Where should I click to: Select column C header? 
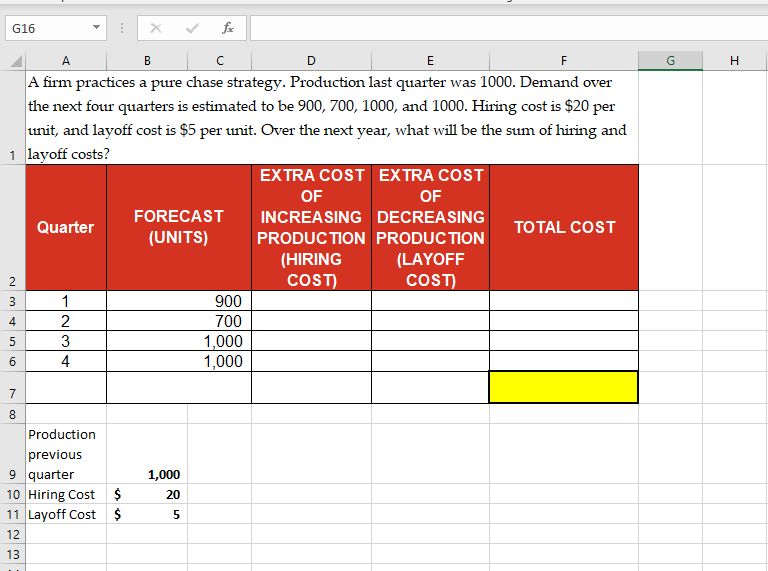(219, 60)
